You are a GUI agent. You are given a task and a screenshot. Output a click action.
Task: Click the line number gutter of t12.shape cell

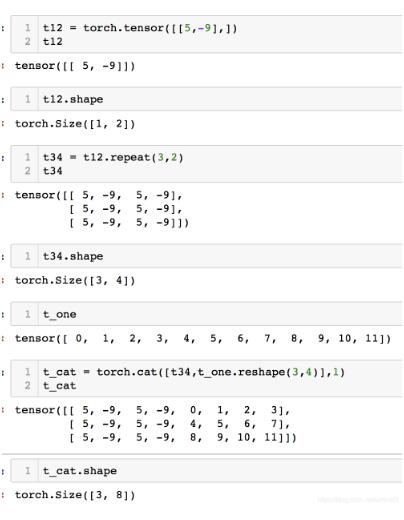point(25,99)
